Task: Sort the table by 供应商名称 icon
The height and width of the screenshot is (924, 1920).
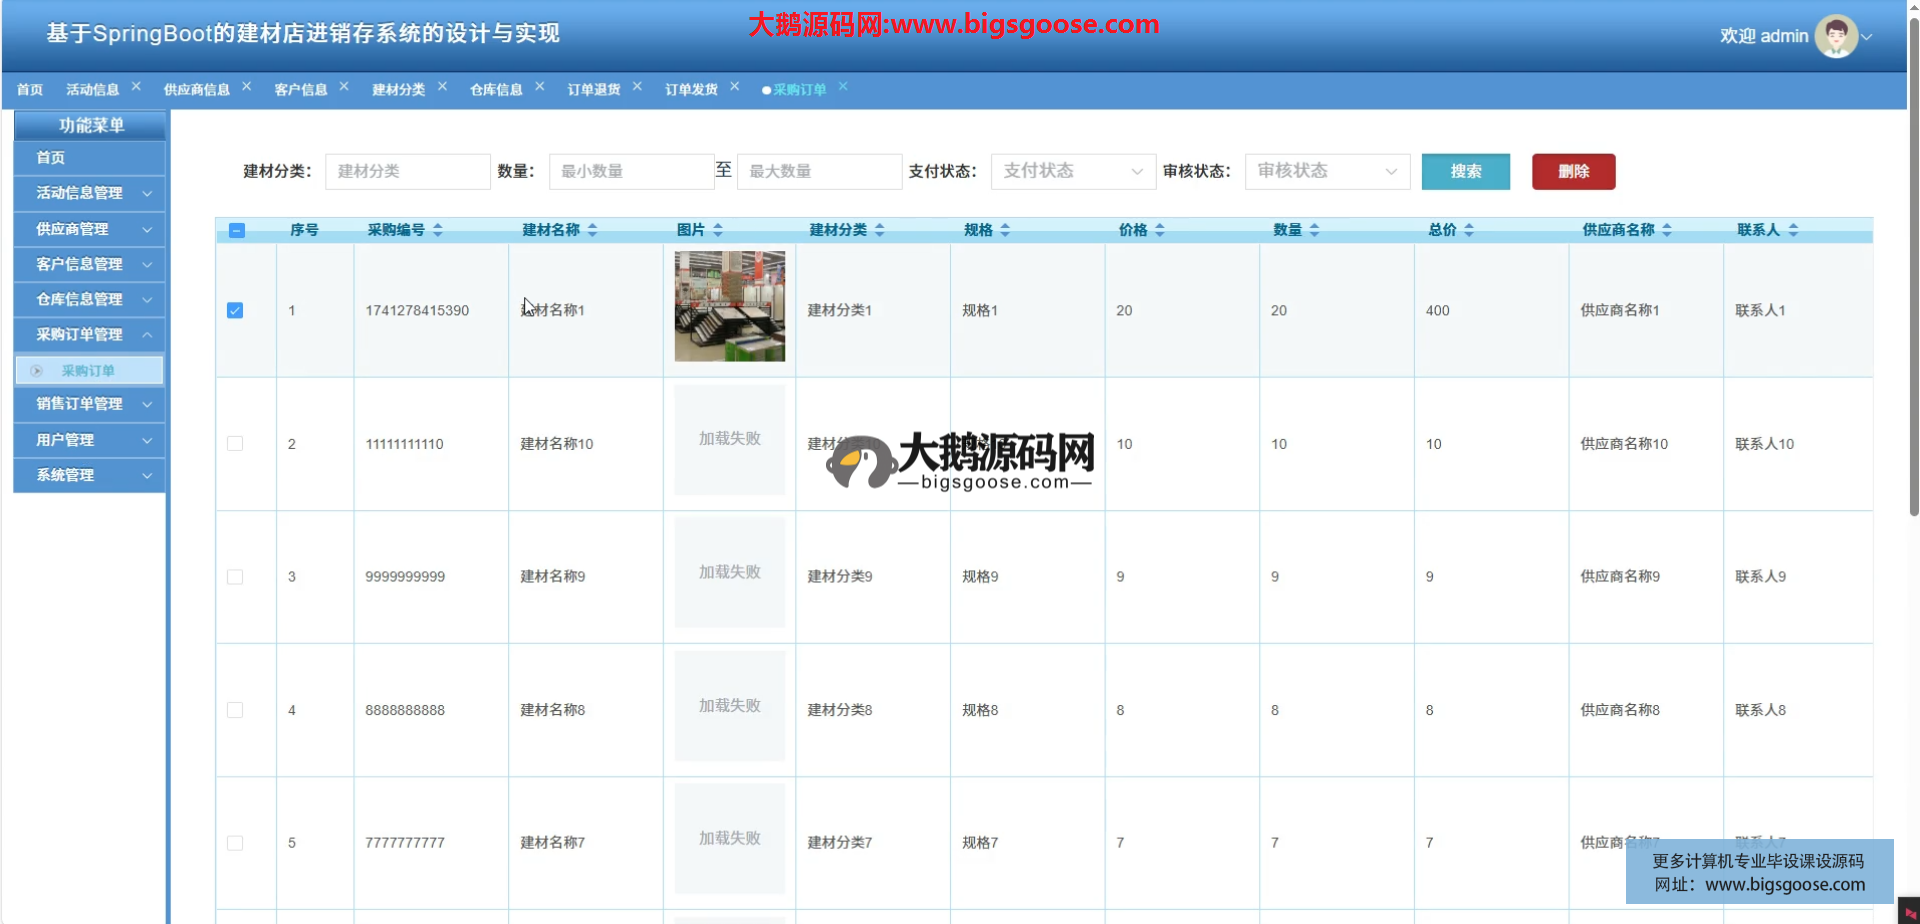Action: [1667, 230]
